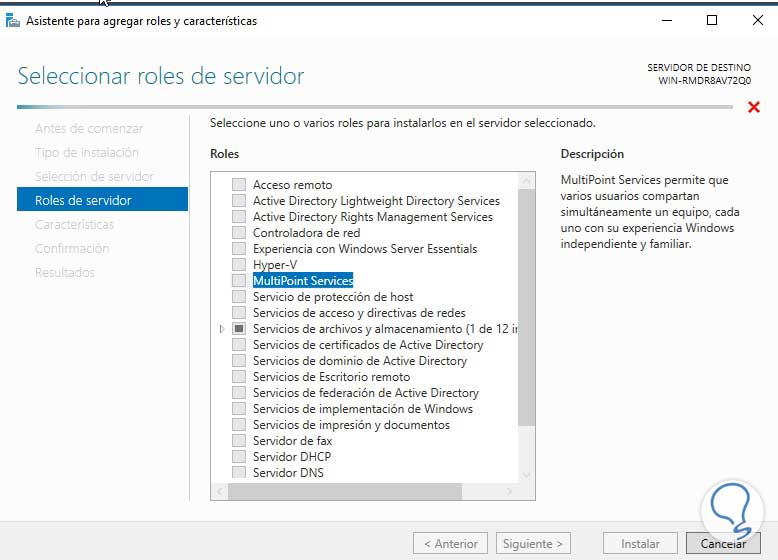This screenshot has width=778, height=560.
Task: Select the Roles de servidor step
Action: (102, 200)
